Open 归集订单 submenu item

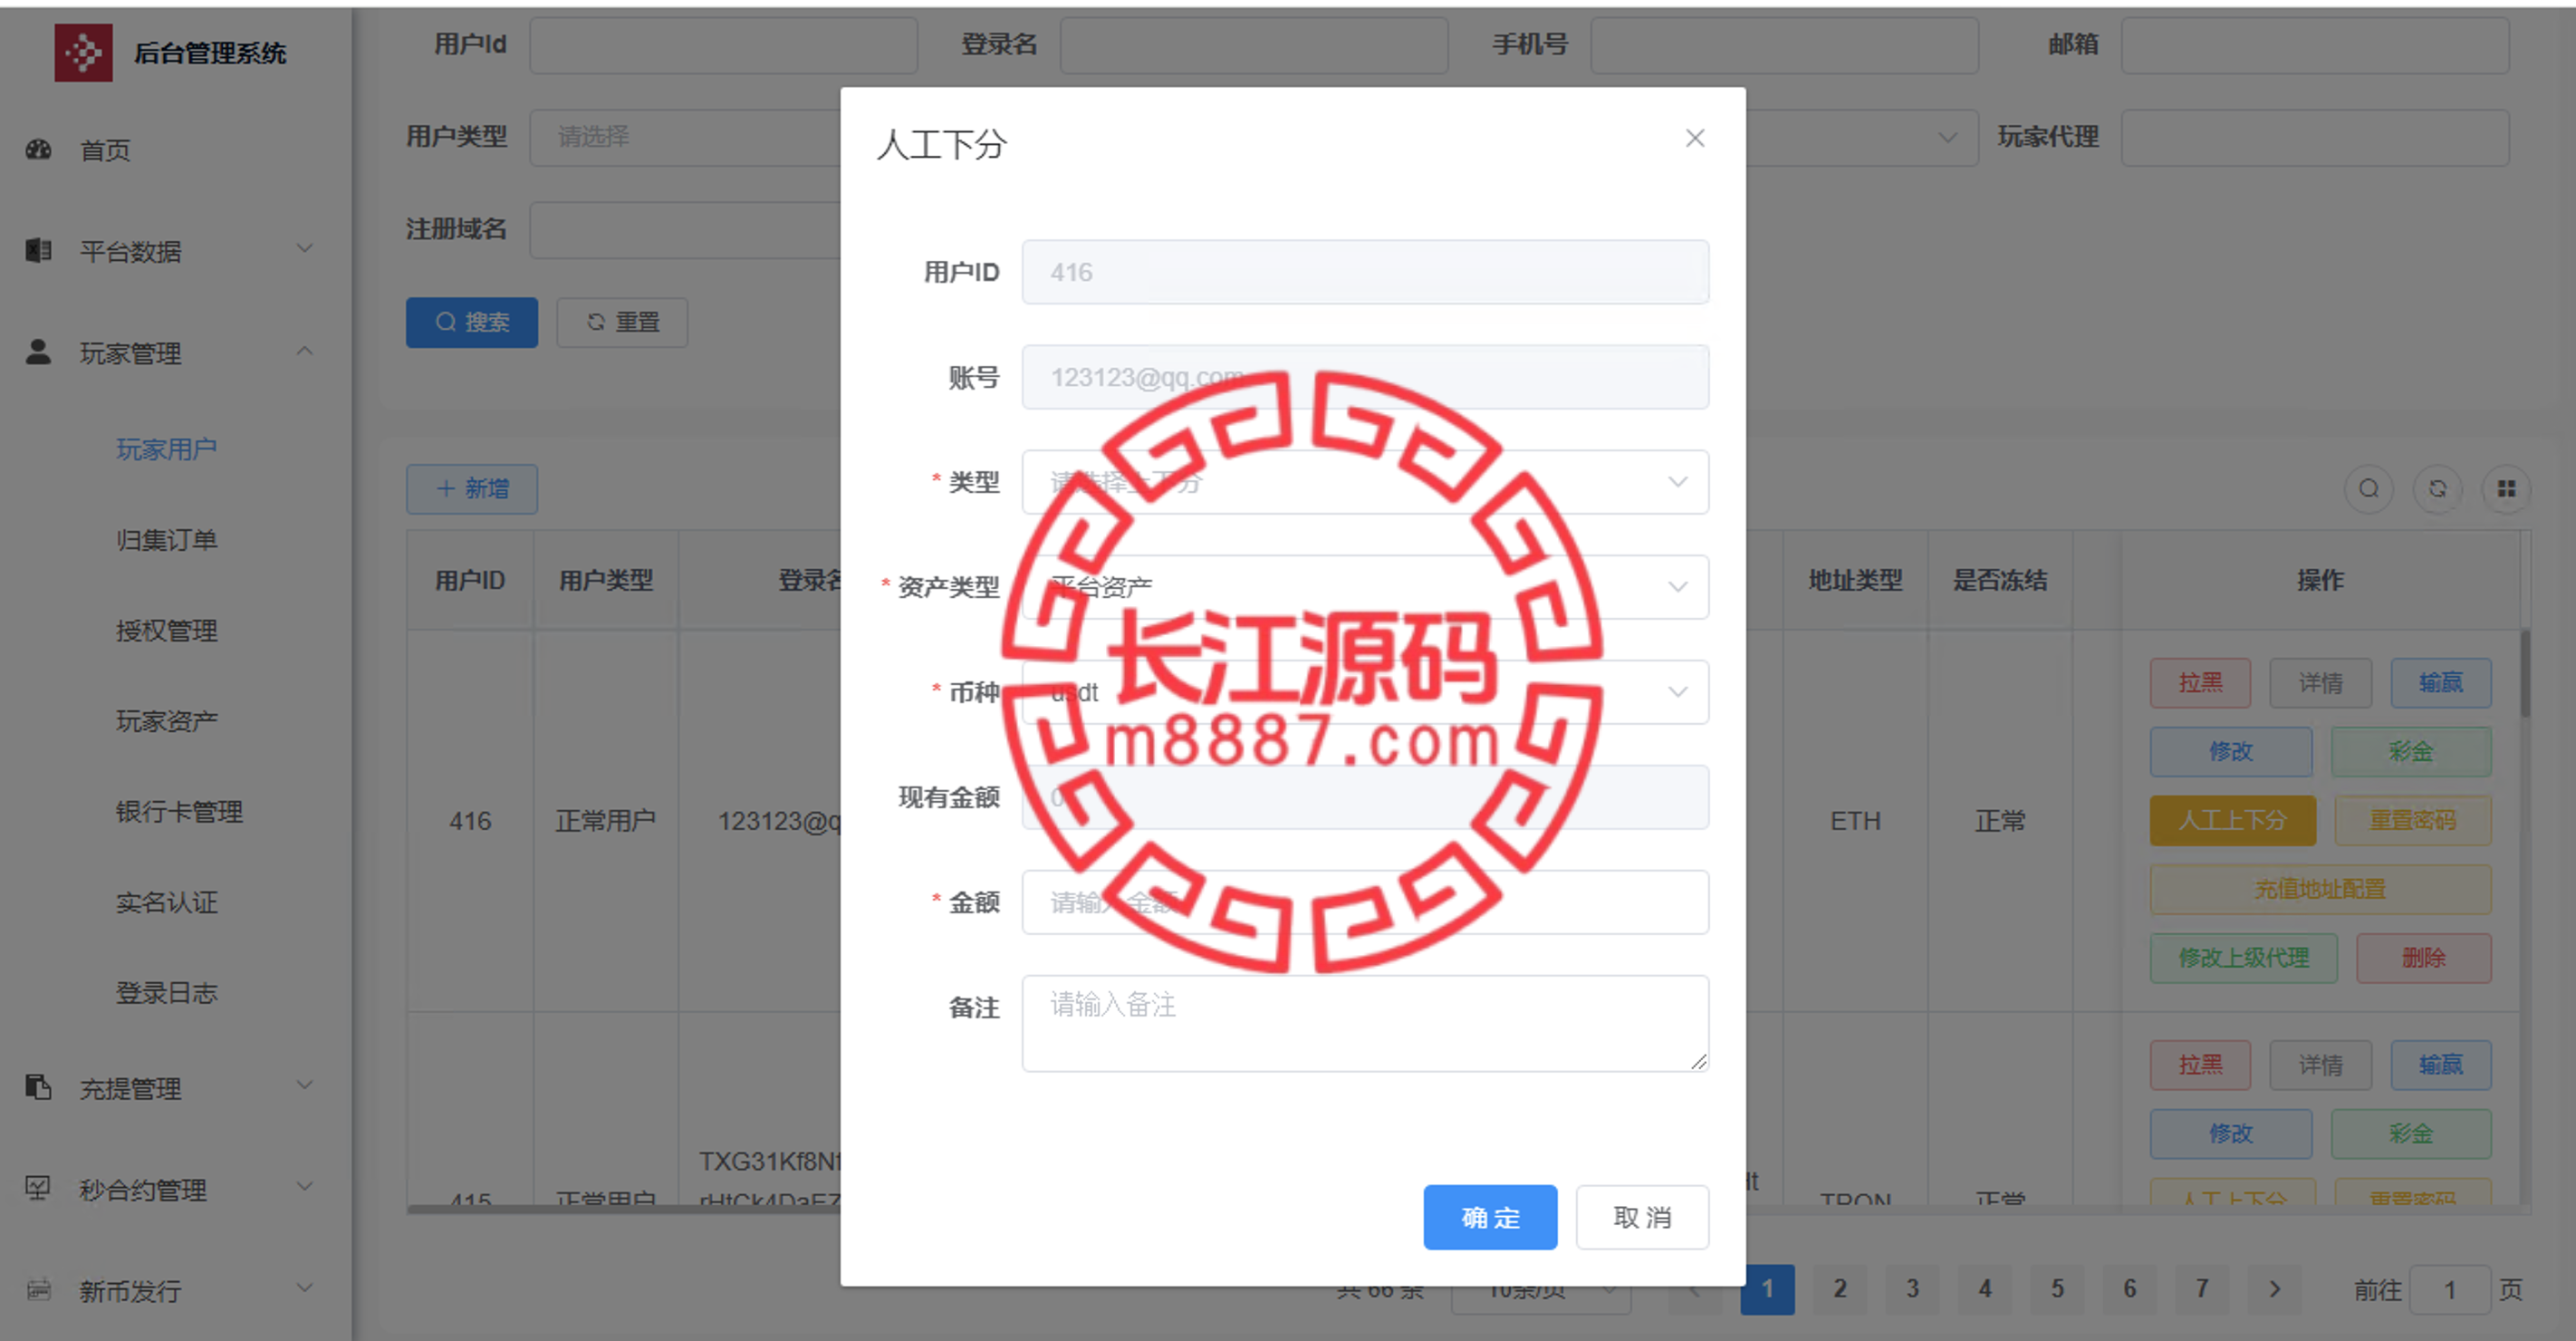[x=166, y=540]
